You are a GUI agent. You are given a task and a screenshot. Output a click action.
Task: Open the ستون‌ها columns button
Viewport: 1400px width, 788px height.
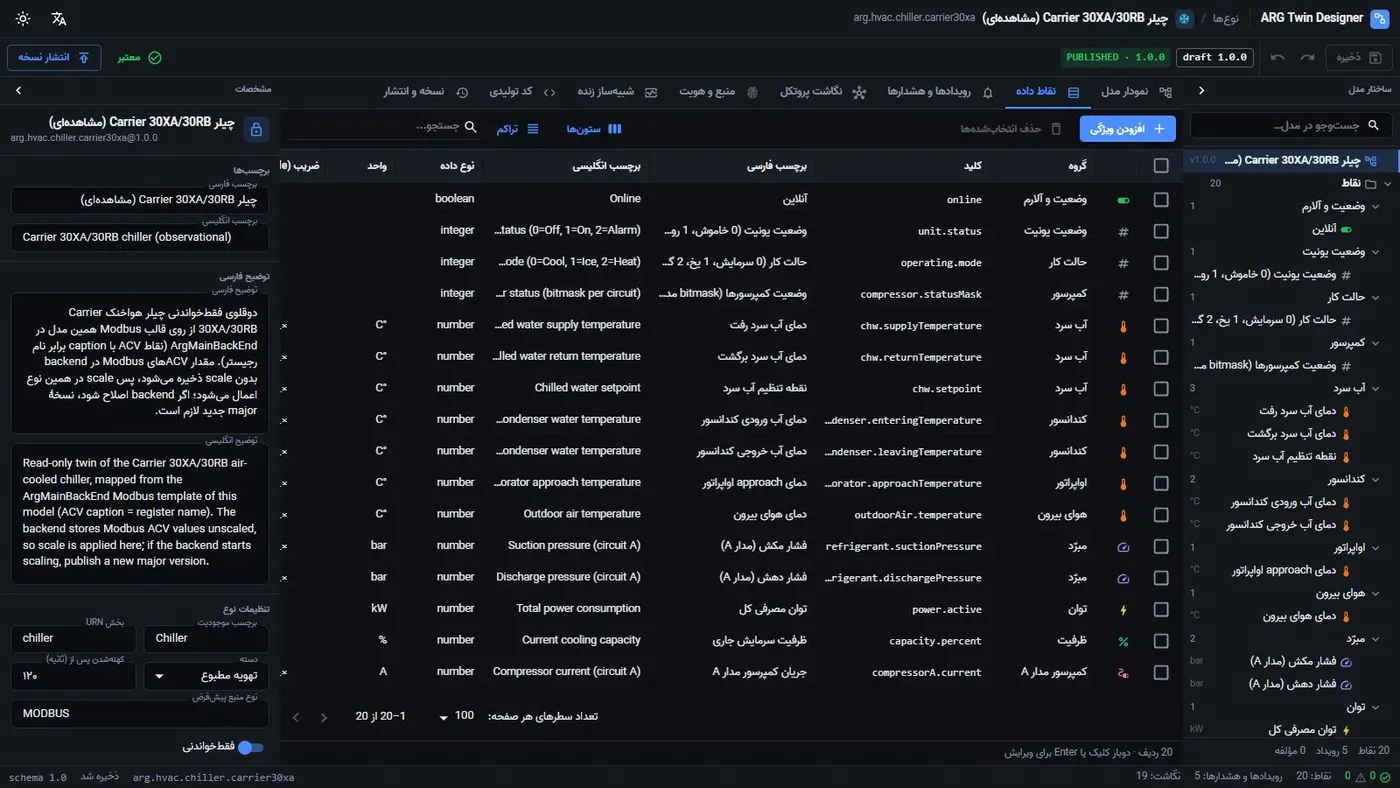point(594,129)
